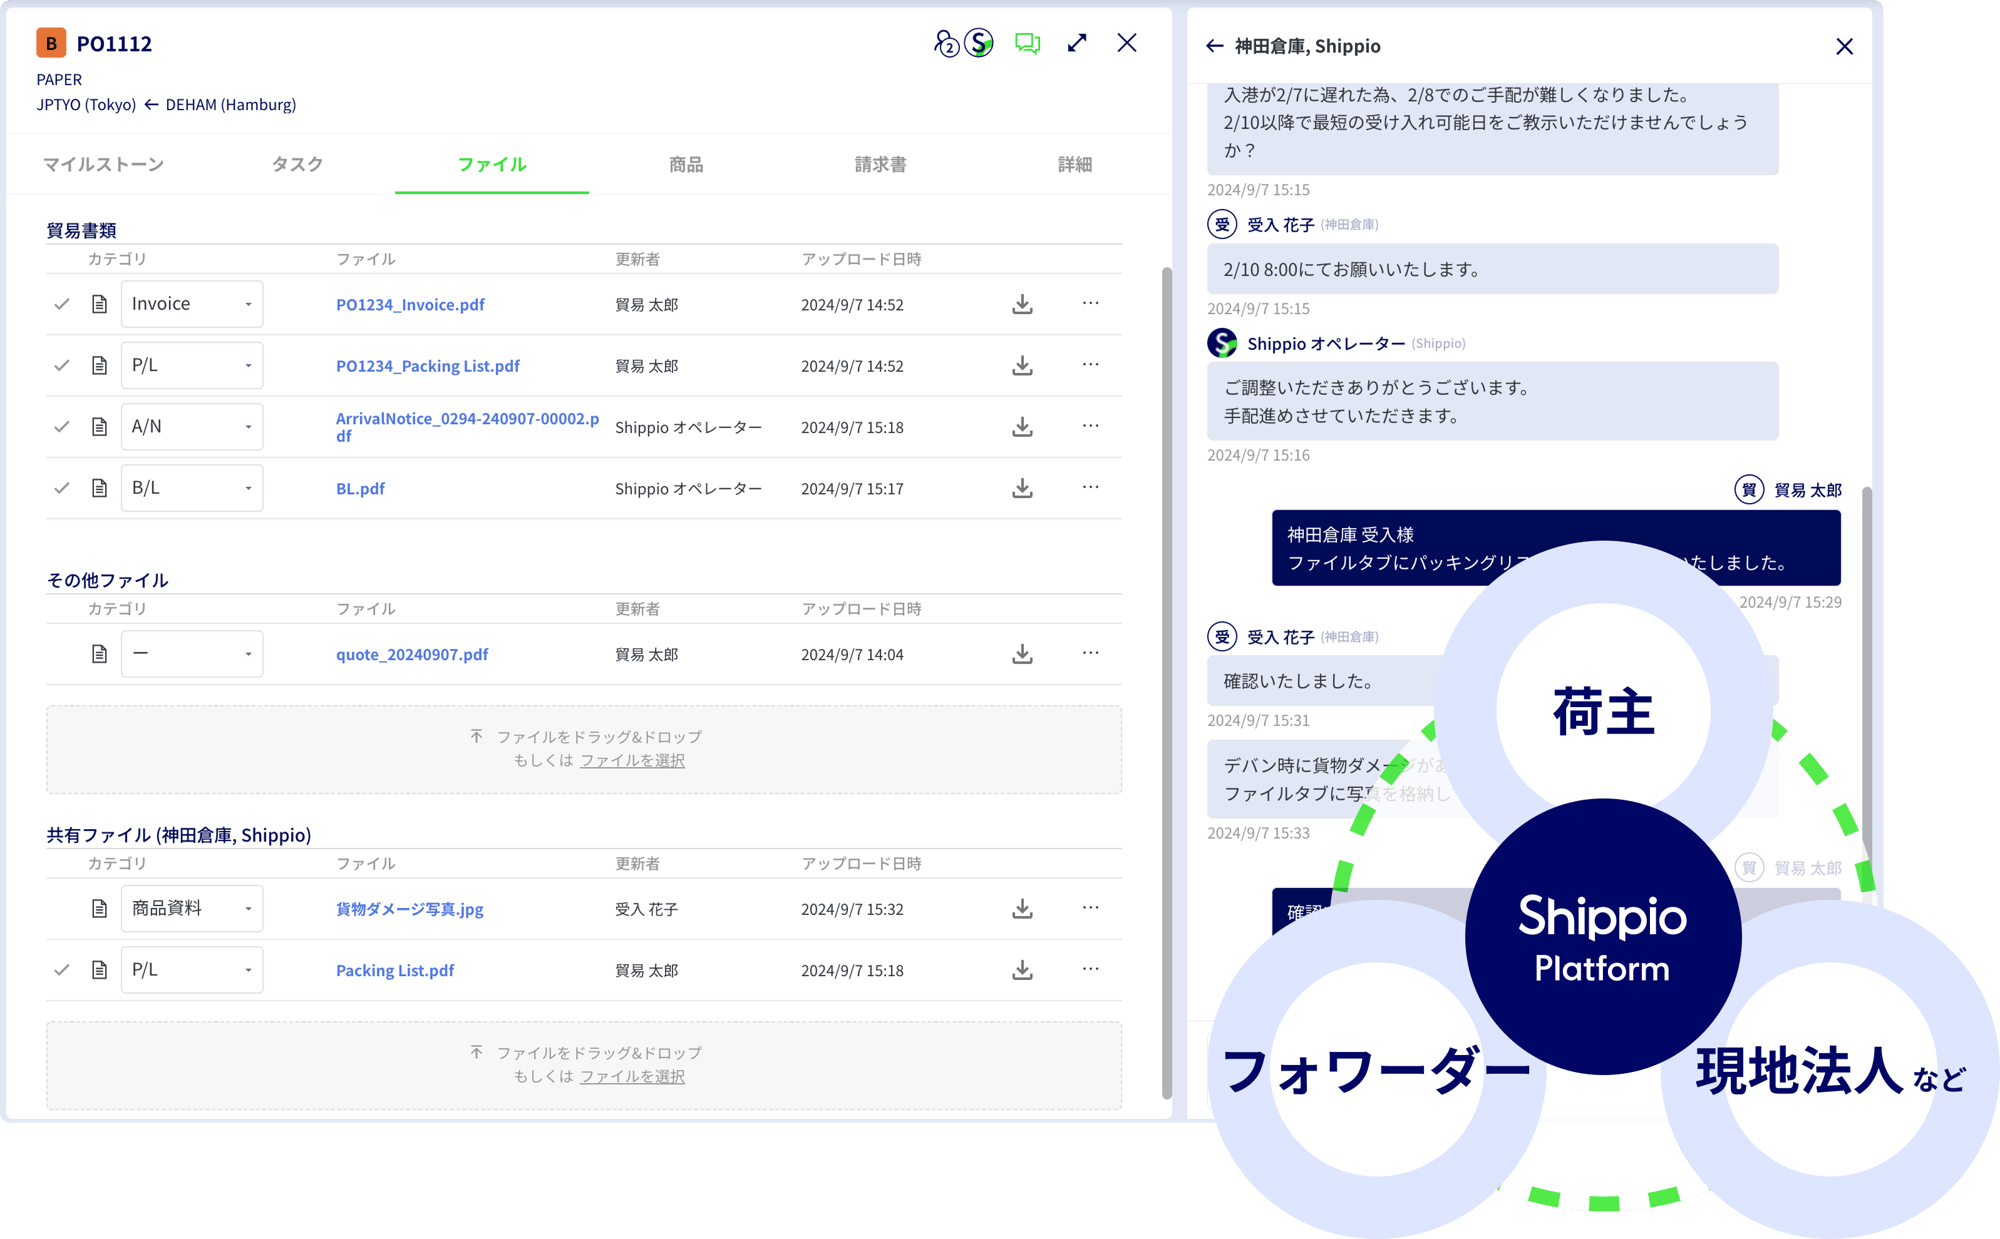Open 貨物ダメージ写真.jpg link
This screenshot has width=2000, height=1239.
click(x=410, y=909)
